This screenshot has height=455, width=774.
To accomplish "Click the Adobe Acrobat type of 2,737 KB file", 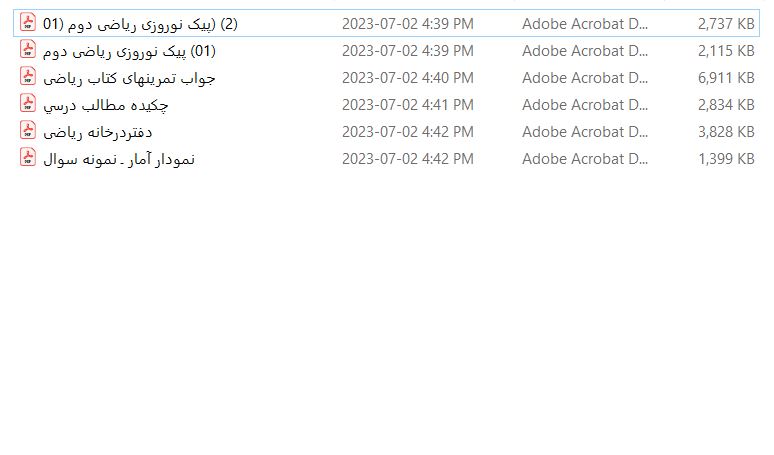I will pos(585,24).
